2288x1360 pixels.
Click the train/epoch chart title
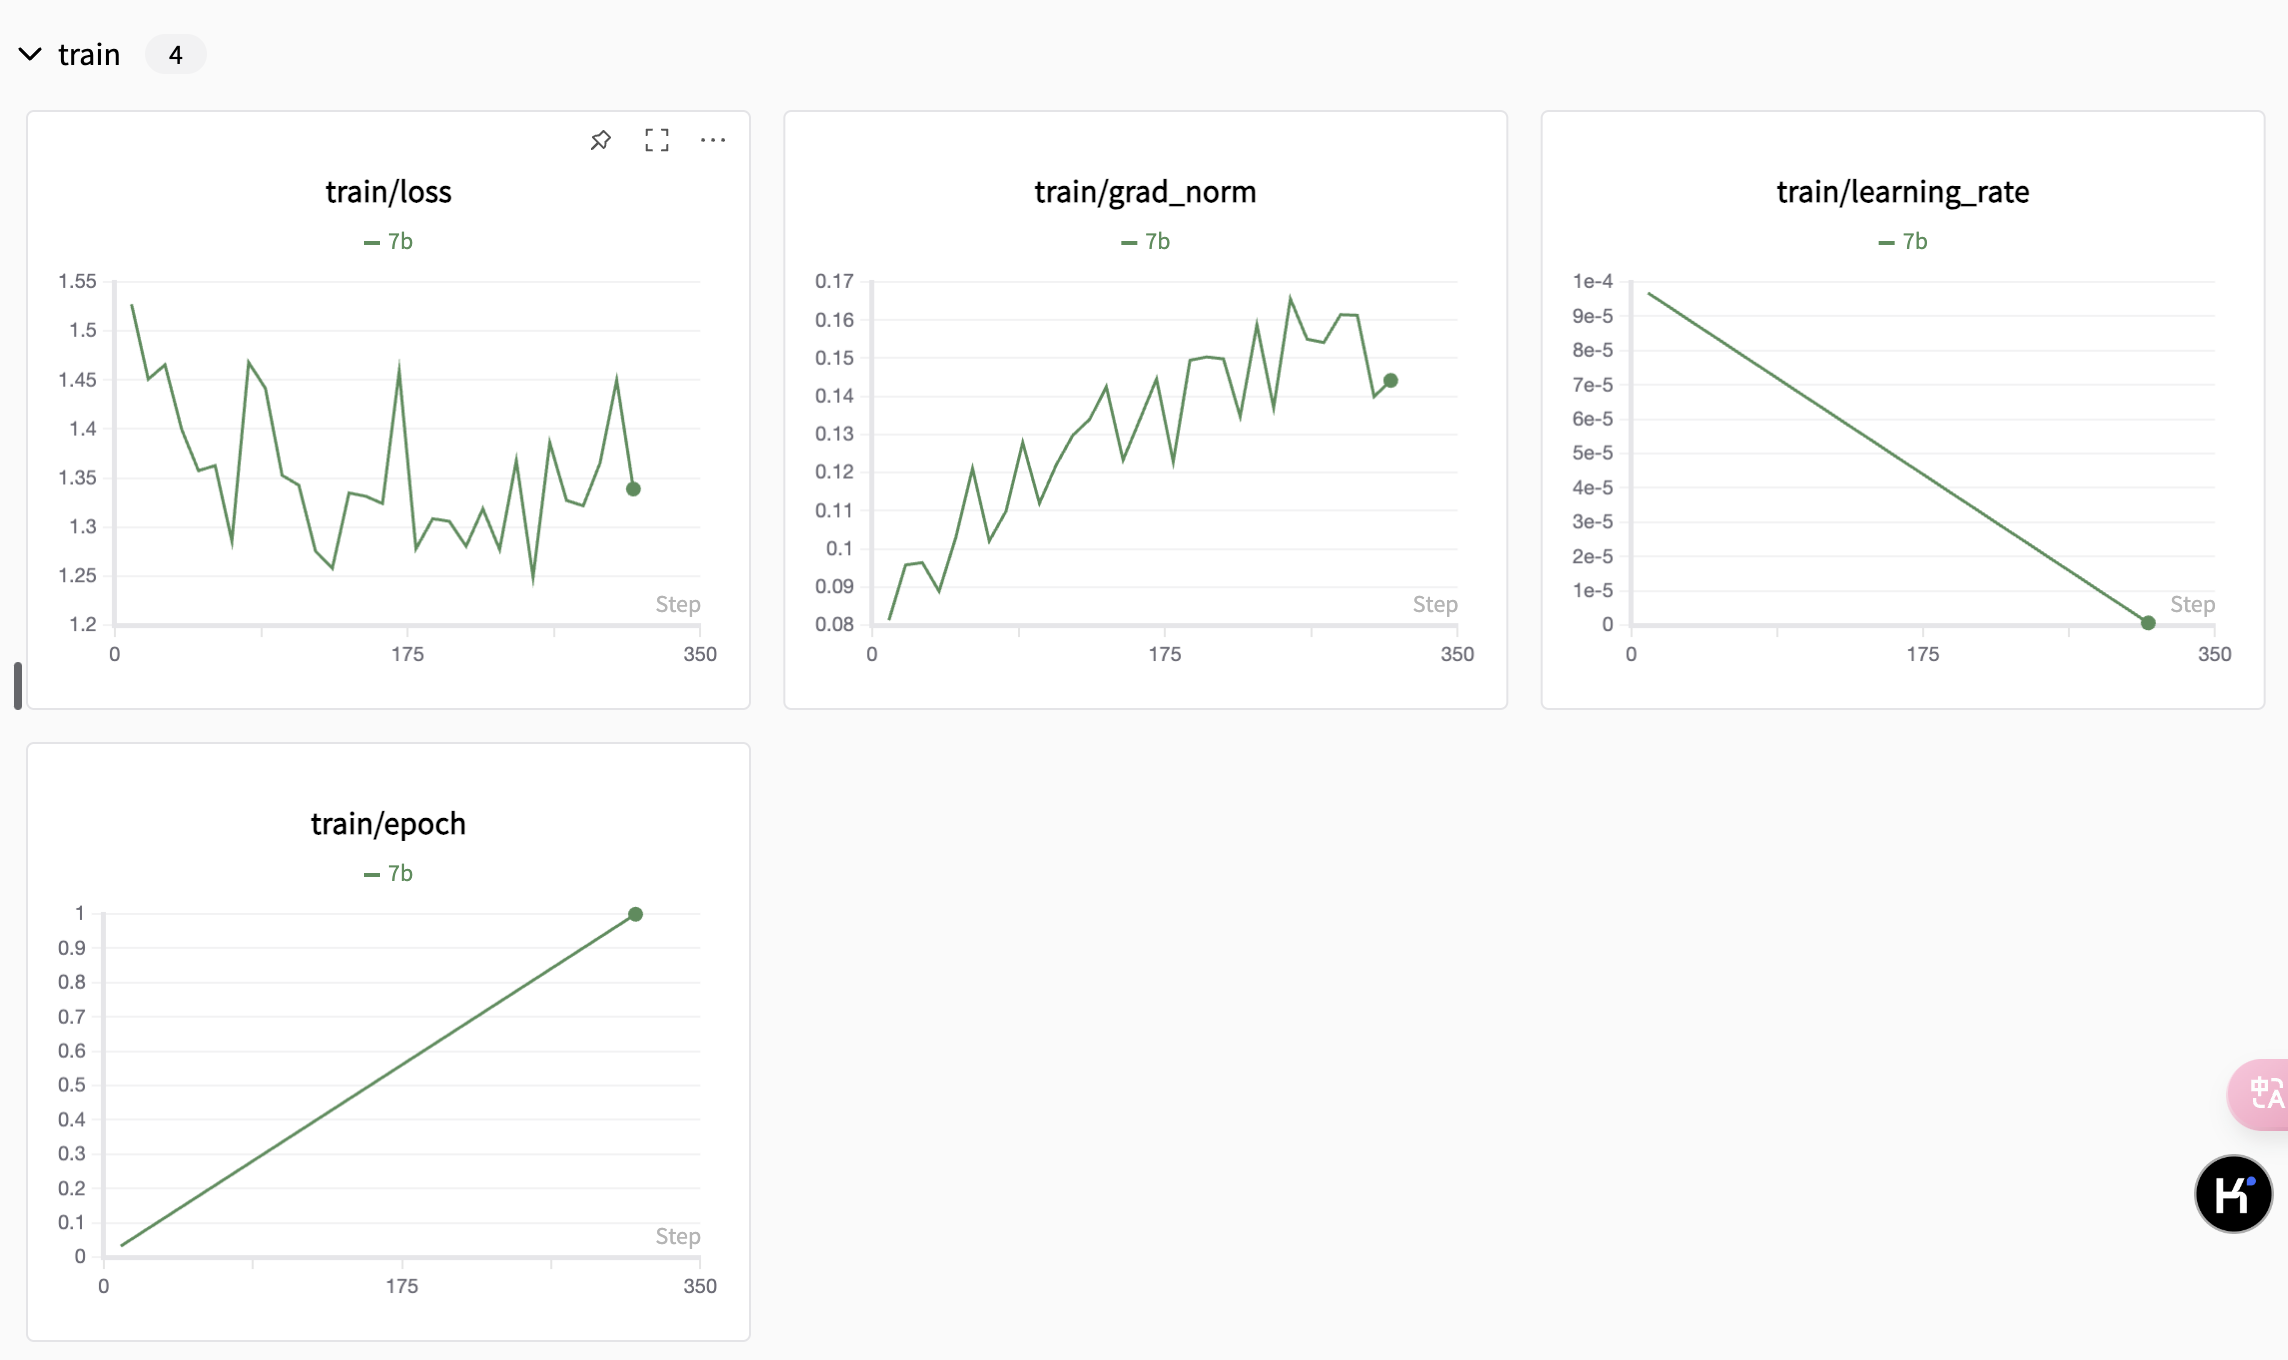tap(388, 823)
